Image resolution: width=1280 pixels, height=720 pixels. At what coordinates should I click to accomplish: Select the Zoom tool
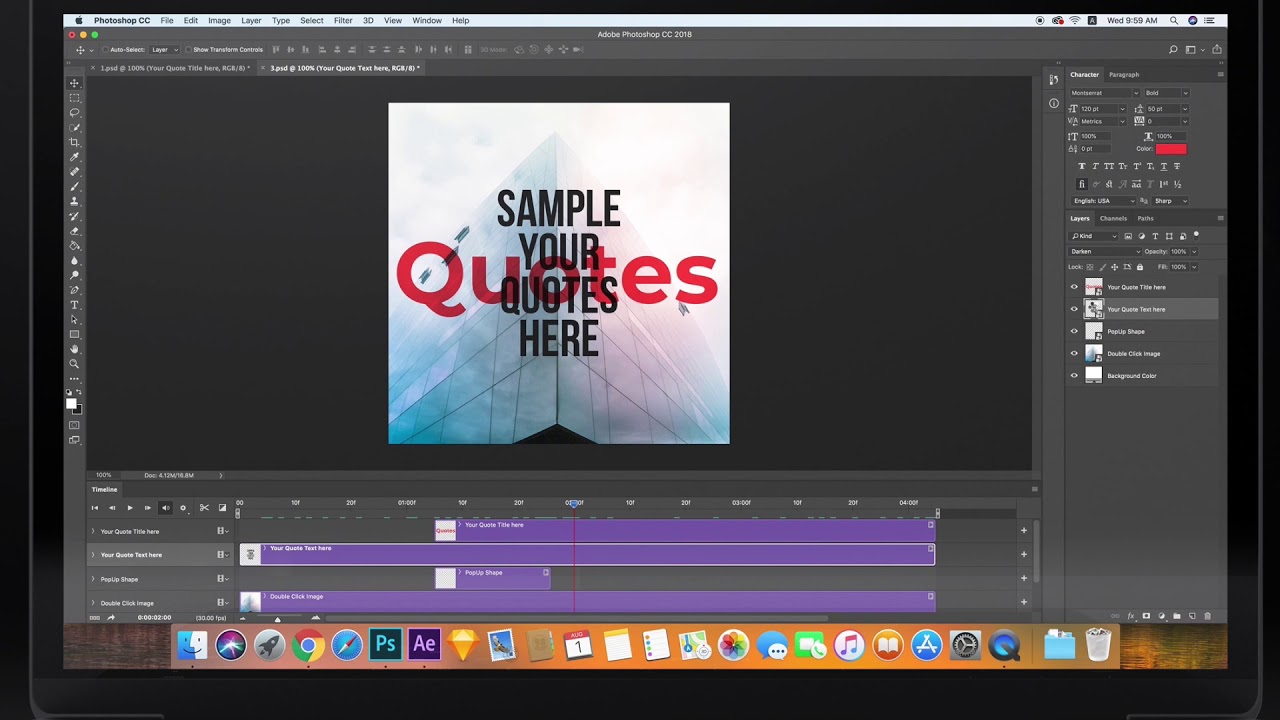[75, 364]
